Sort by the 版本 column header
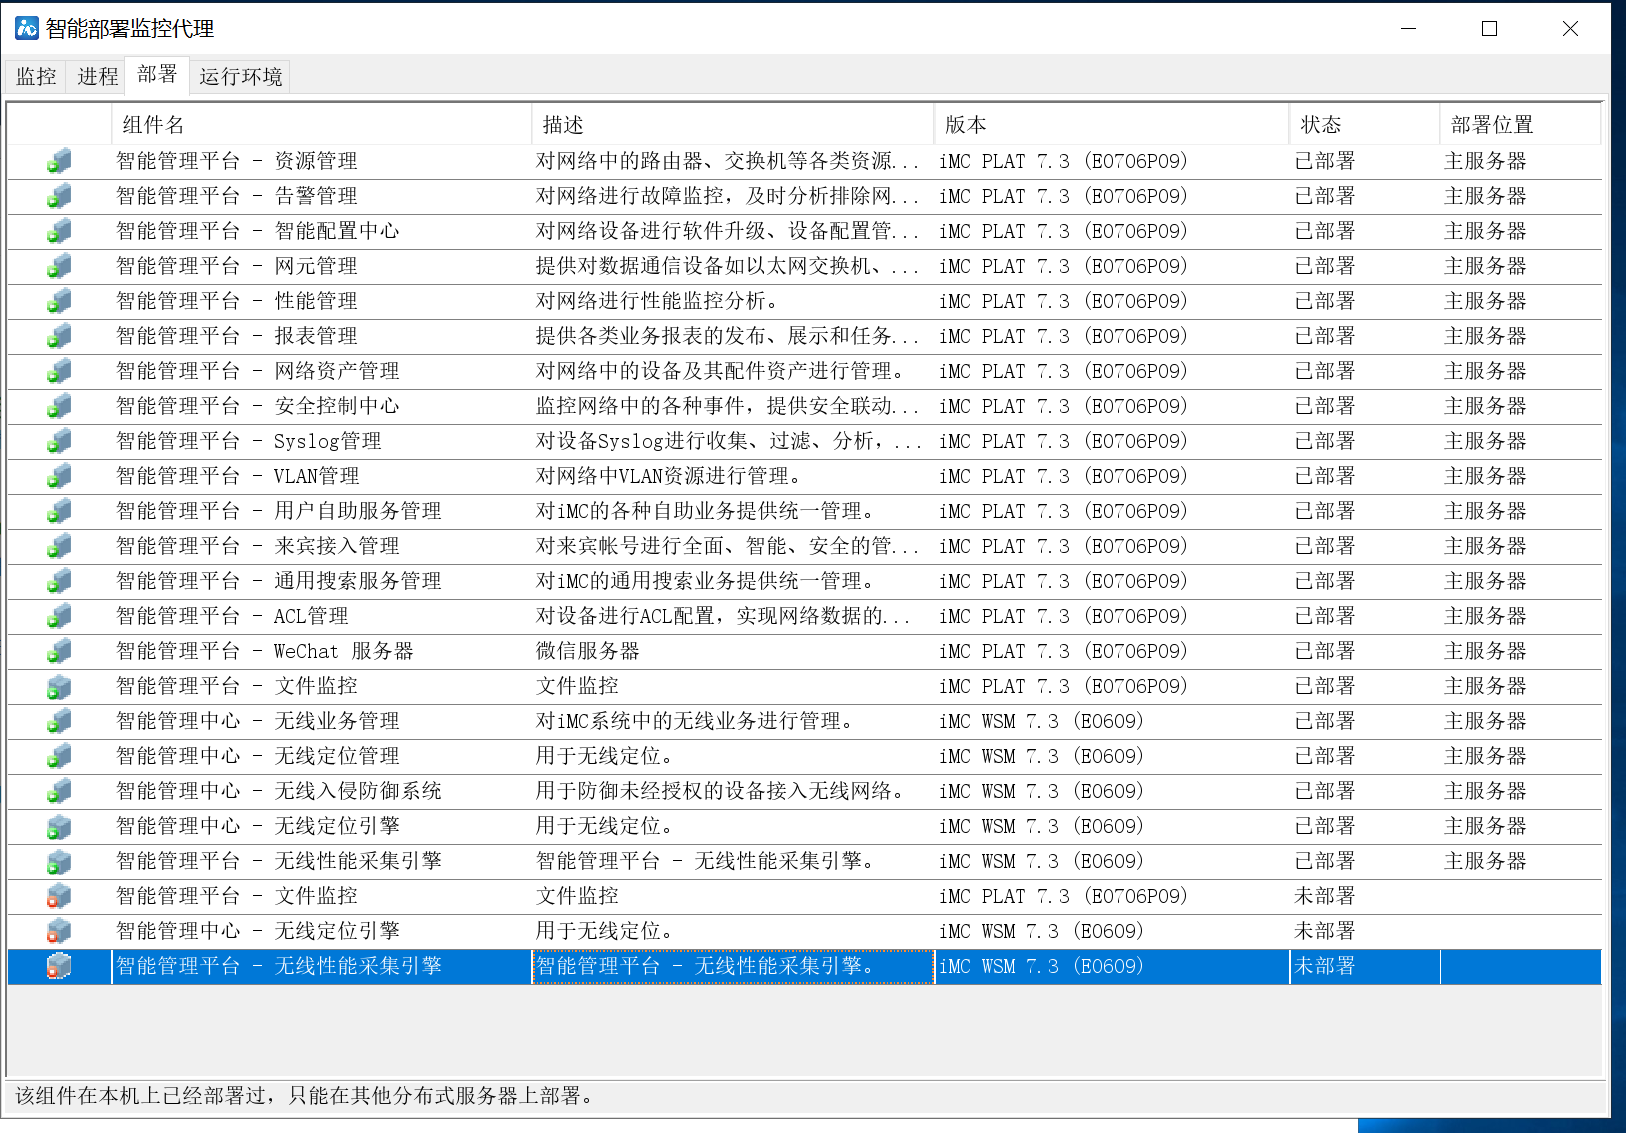1626x1133 pixels. 1111,124
